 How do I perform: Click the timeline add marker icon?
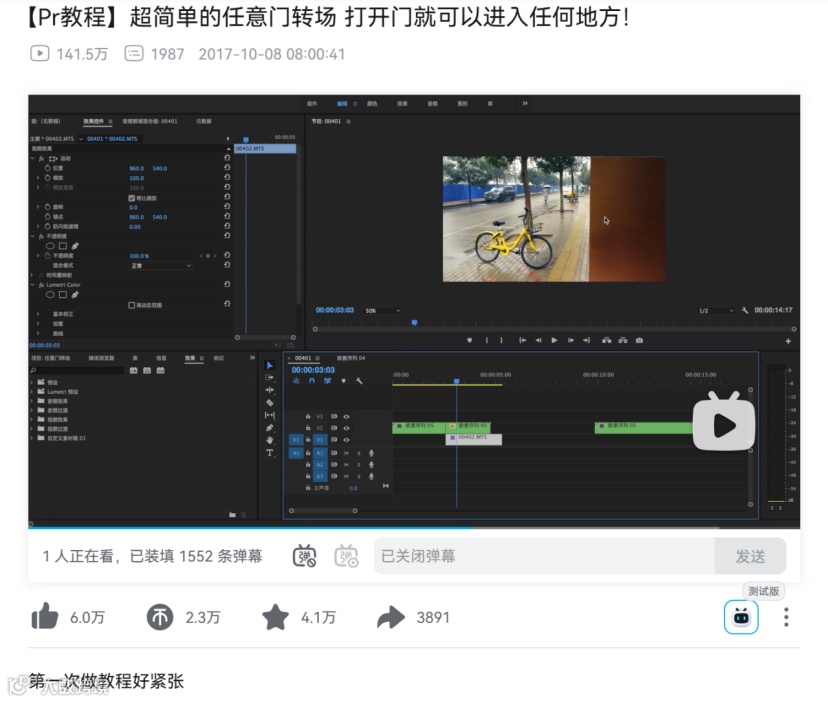click(343, 381)
